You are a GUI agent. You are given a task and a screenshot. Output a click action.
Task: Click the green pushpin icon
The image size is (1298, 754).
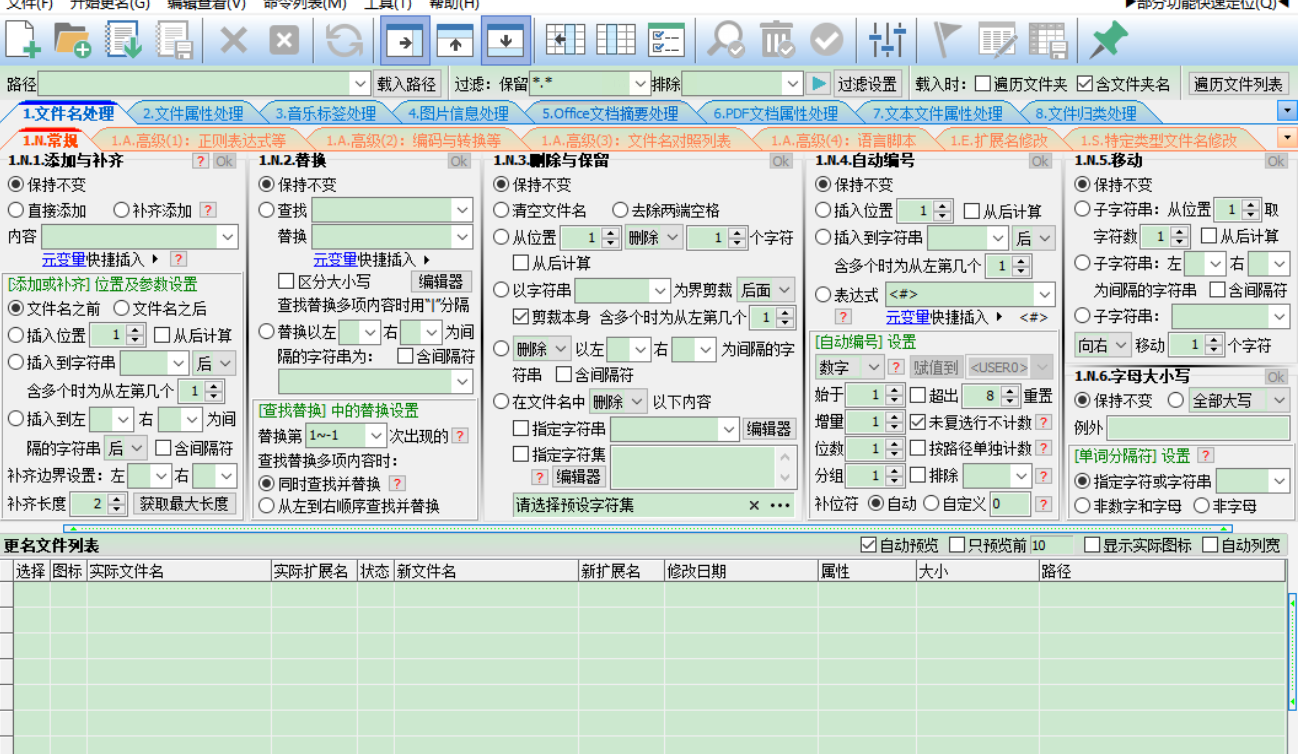1108,40
